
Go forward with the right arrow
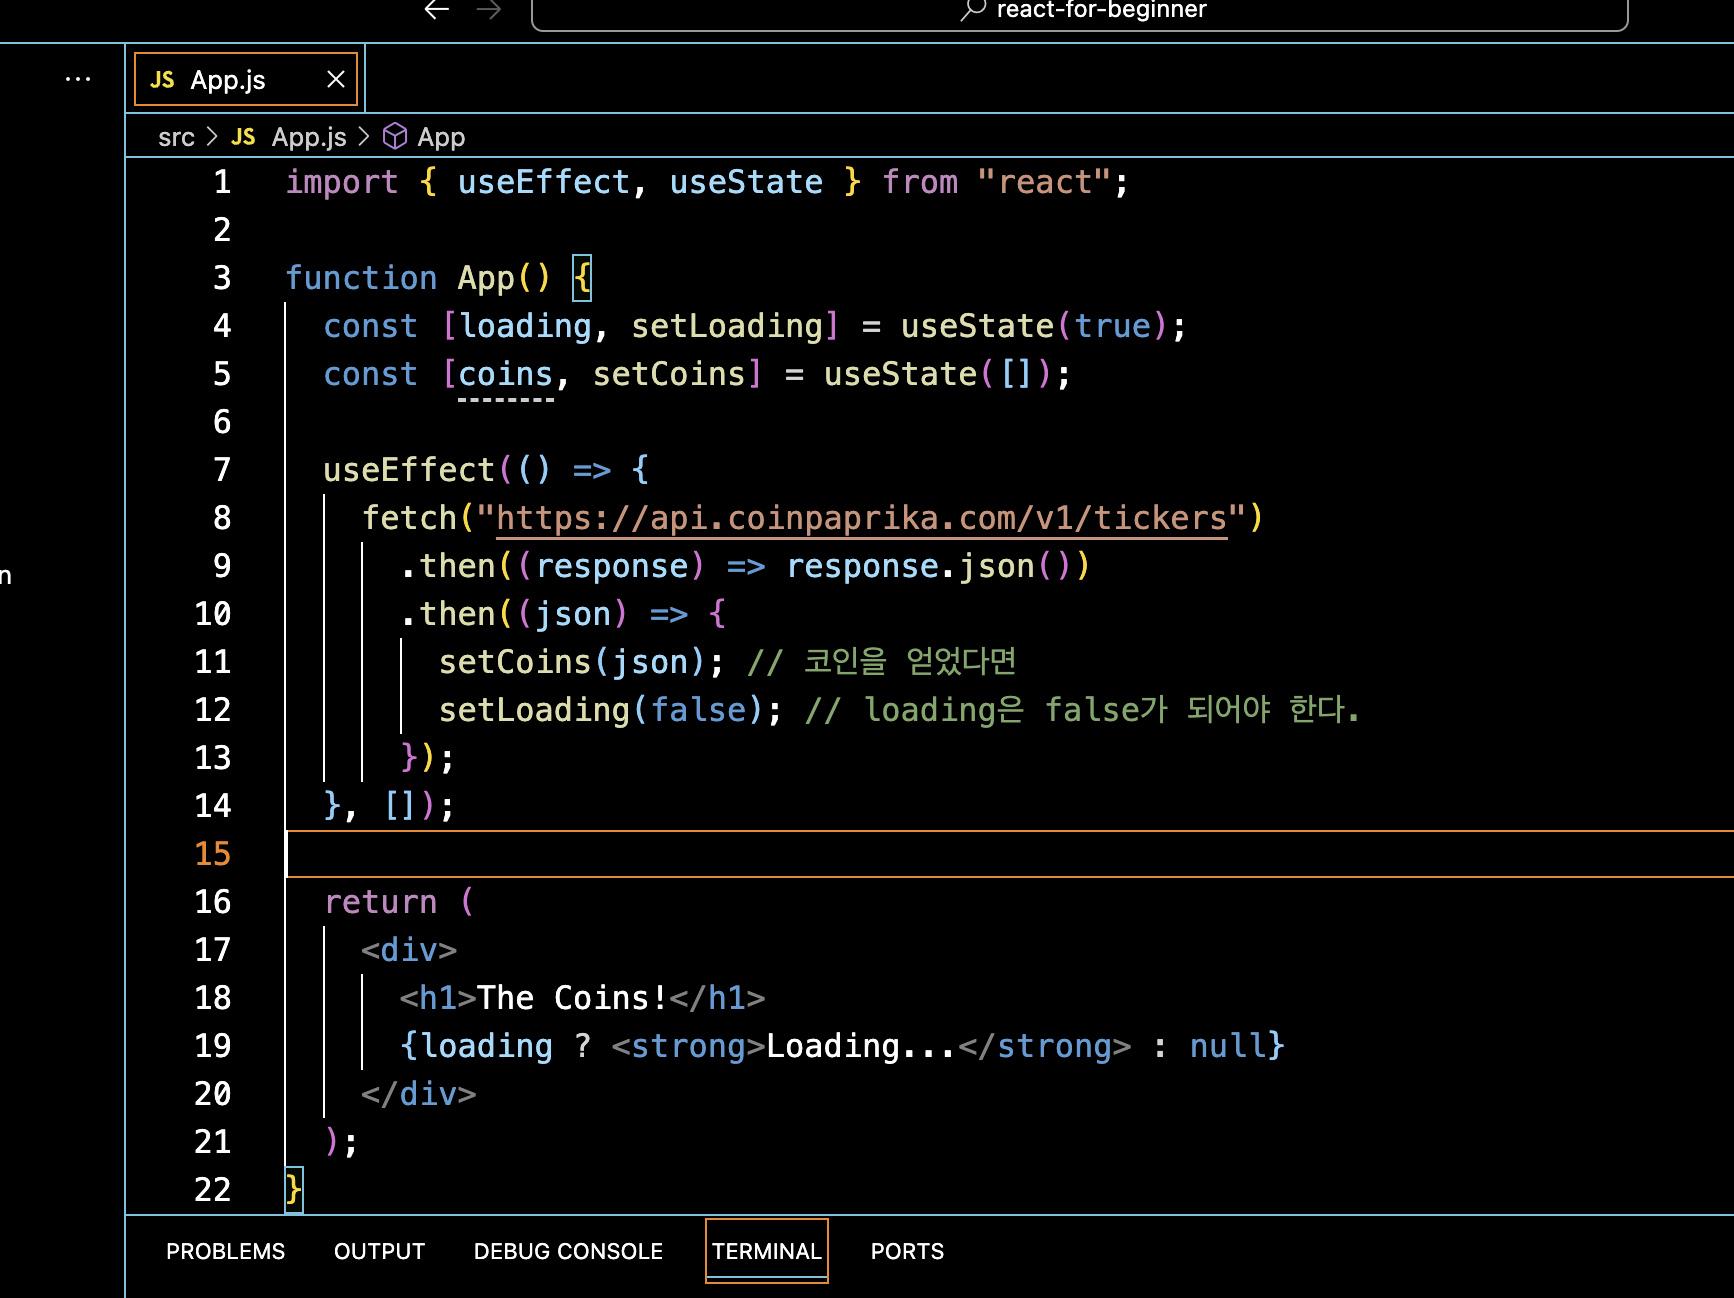point(489,10)
